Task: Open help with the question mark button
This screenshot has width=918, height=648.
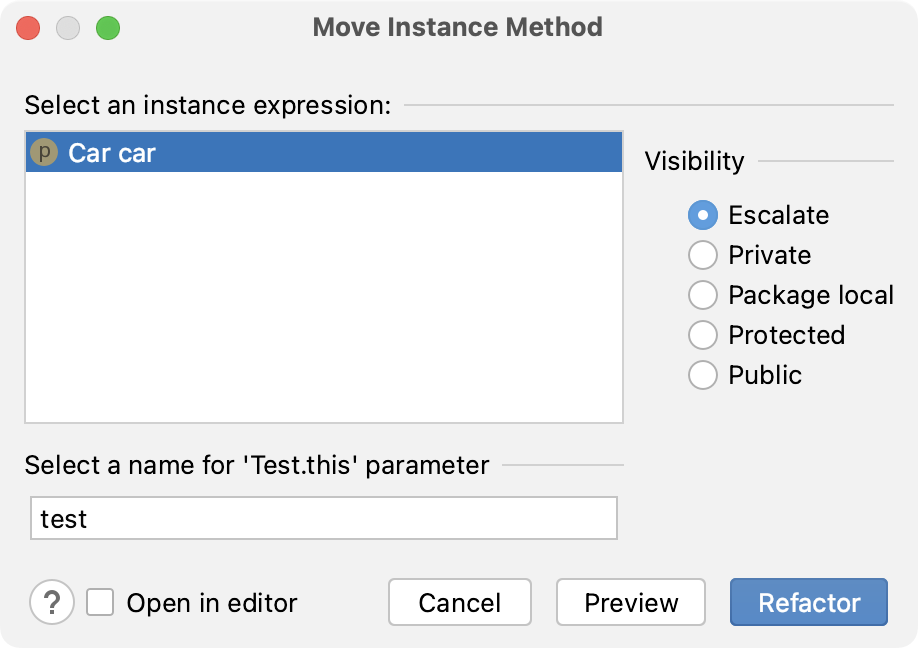Action: click(x=52, y=602)
